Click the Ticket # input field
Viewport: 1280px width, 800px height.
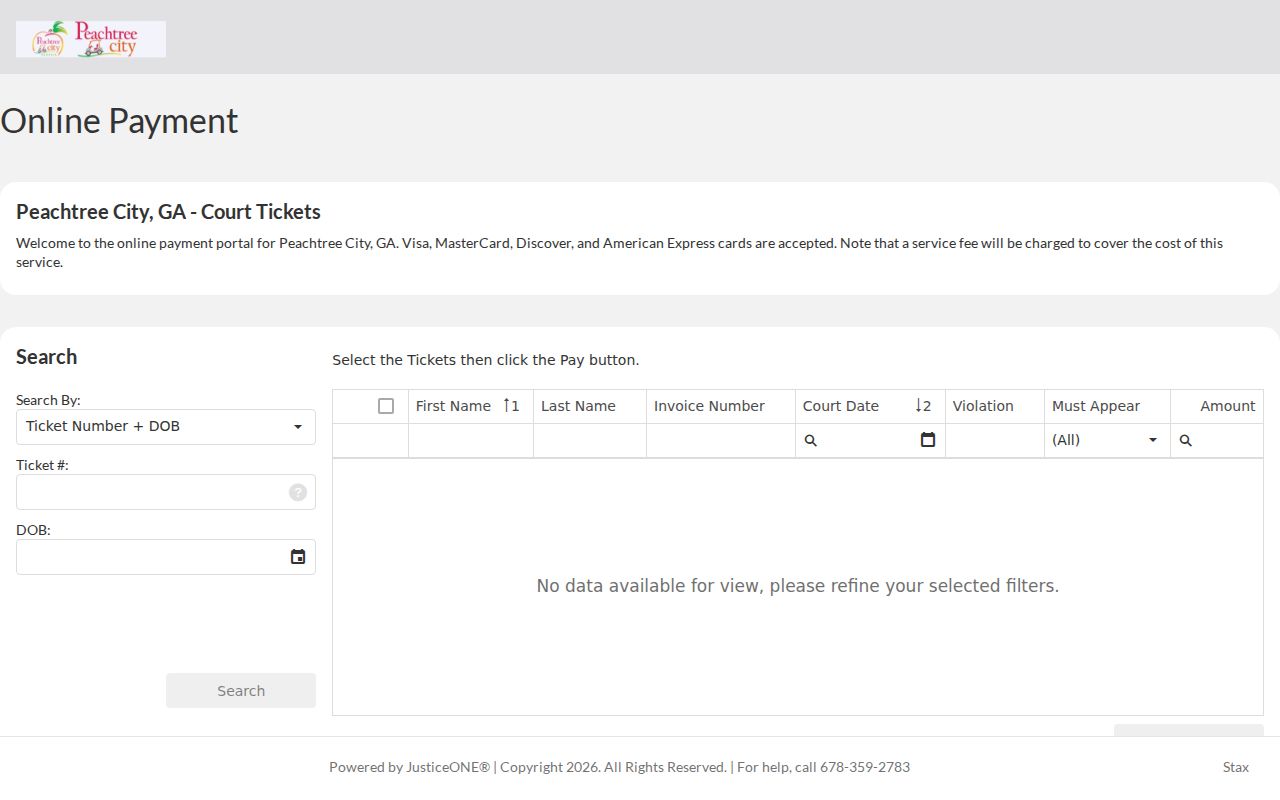[166, 492]
